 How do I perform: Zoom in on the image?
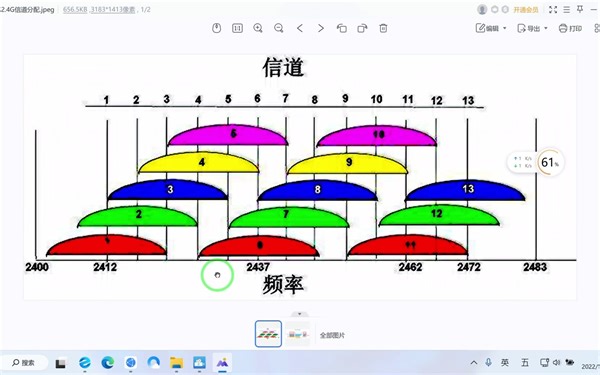point(258,28)
